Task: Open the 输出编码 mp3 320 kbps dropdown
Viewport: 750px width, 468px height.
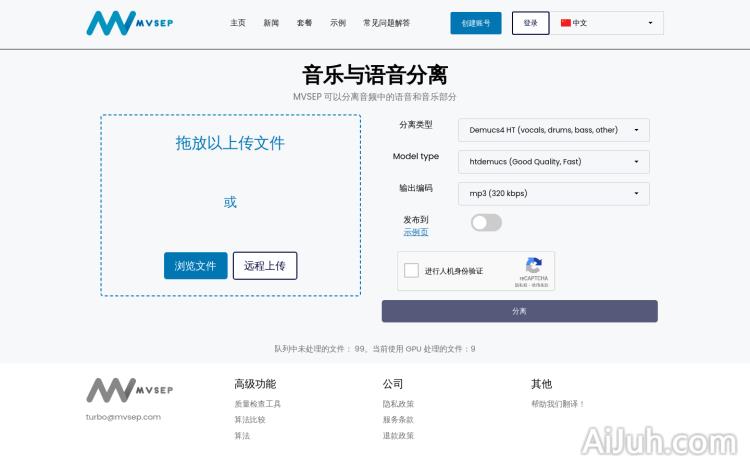Action: point(553,194)
